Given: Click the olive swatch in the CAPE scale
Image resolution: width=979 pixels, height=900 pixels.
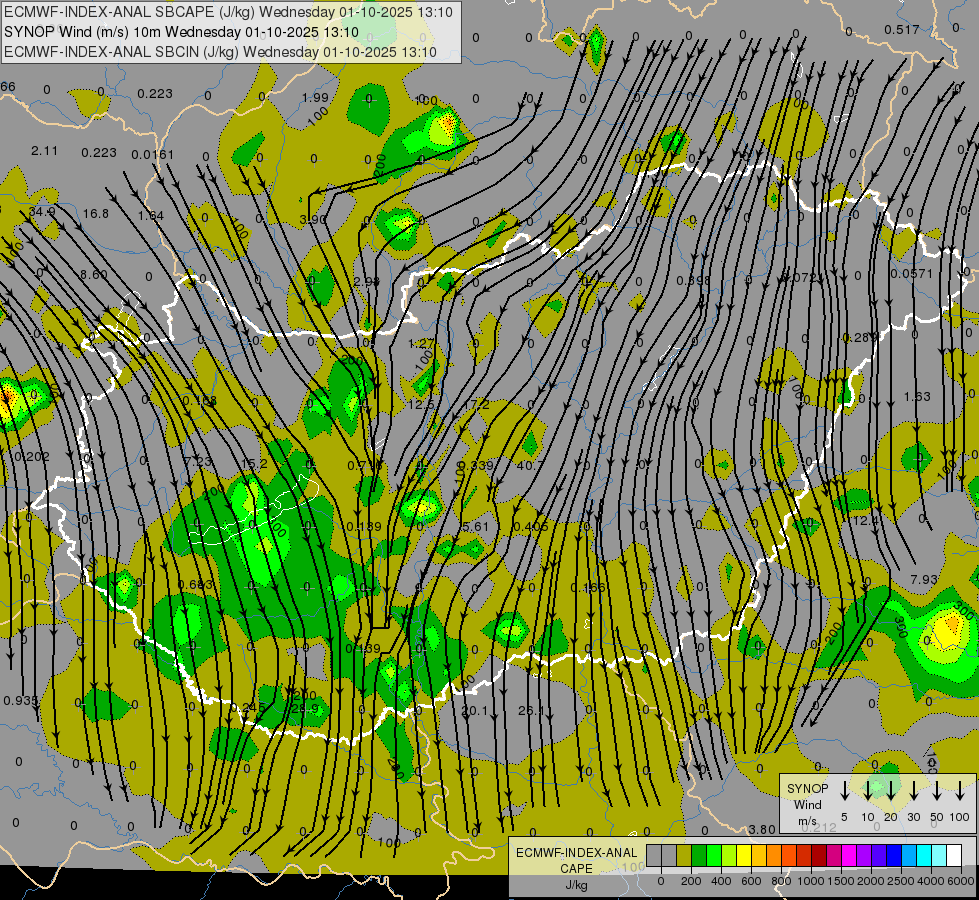Looking at the screenshot, I should click(684, 856).
